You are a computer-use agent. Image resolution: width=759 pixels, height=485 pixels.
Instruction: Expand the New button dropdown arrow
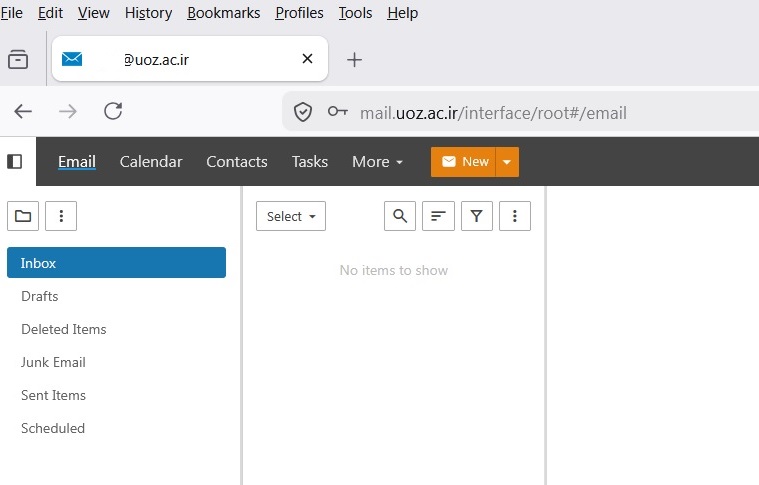(507, 162)
